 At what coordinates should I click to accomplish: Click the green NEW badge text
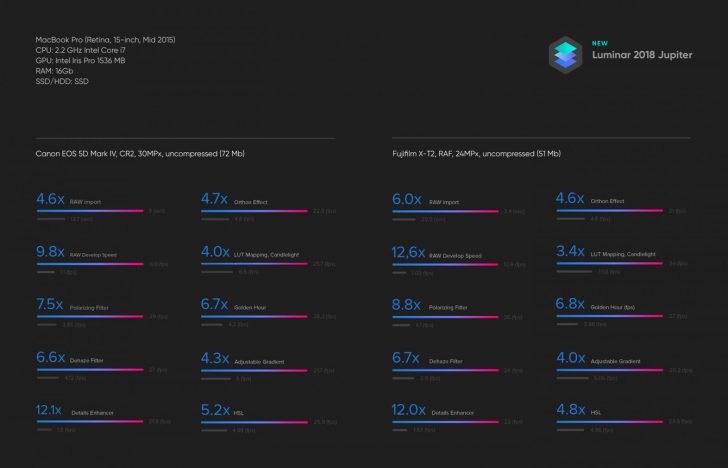(600, 44)
